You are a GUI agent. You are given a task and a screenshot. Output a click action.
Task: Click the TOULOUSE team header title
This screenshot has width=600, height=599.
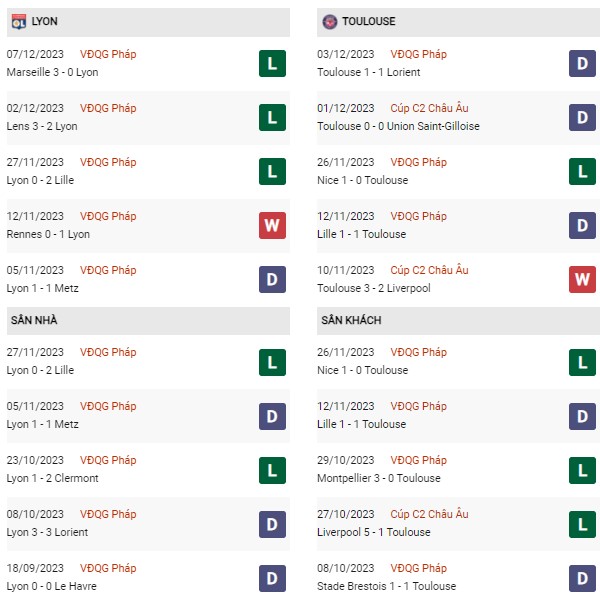click(368, 21)
